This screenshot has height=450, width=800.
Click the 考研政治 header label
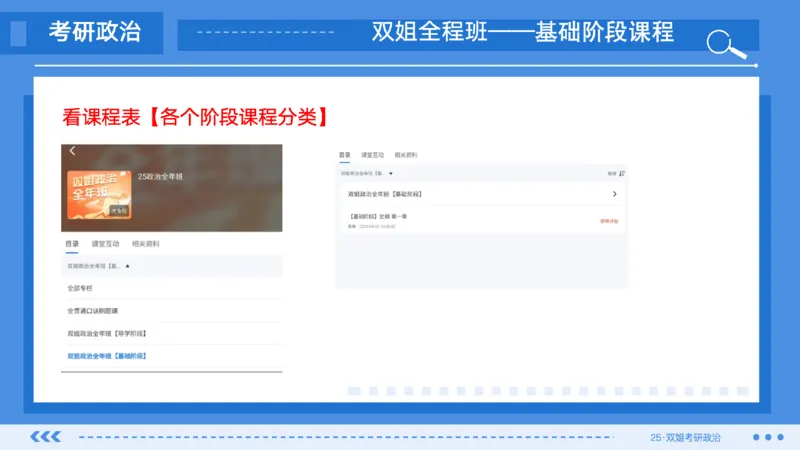click(x=95, y=32)
